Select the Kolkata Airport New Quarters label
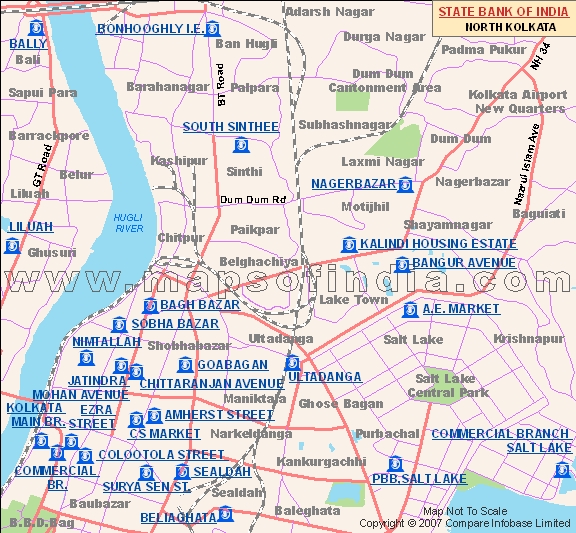The height and width of the screenshot is (533, 576). (x=518, y=102)
